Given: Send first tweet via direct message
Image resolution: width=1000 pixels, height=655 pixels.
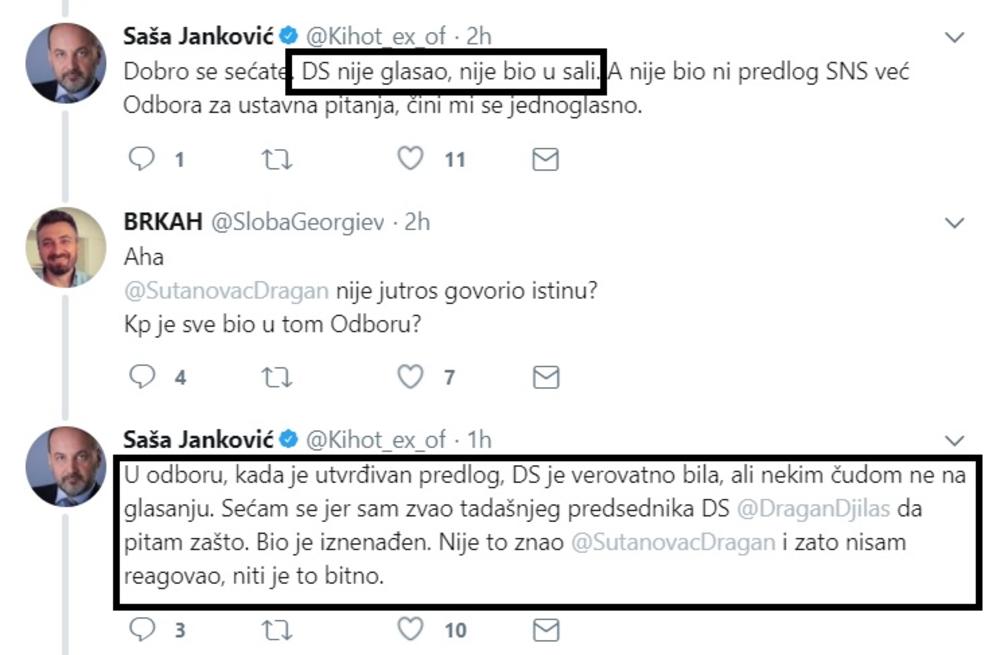Looking at the screenshot, I should click(x=545, y=158).
